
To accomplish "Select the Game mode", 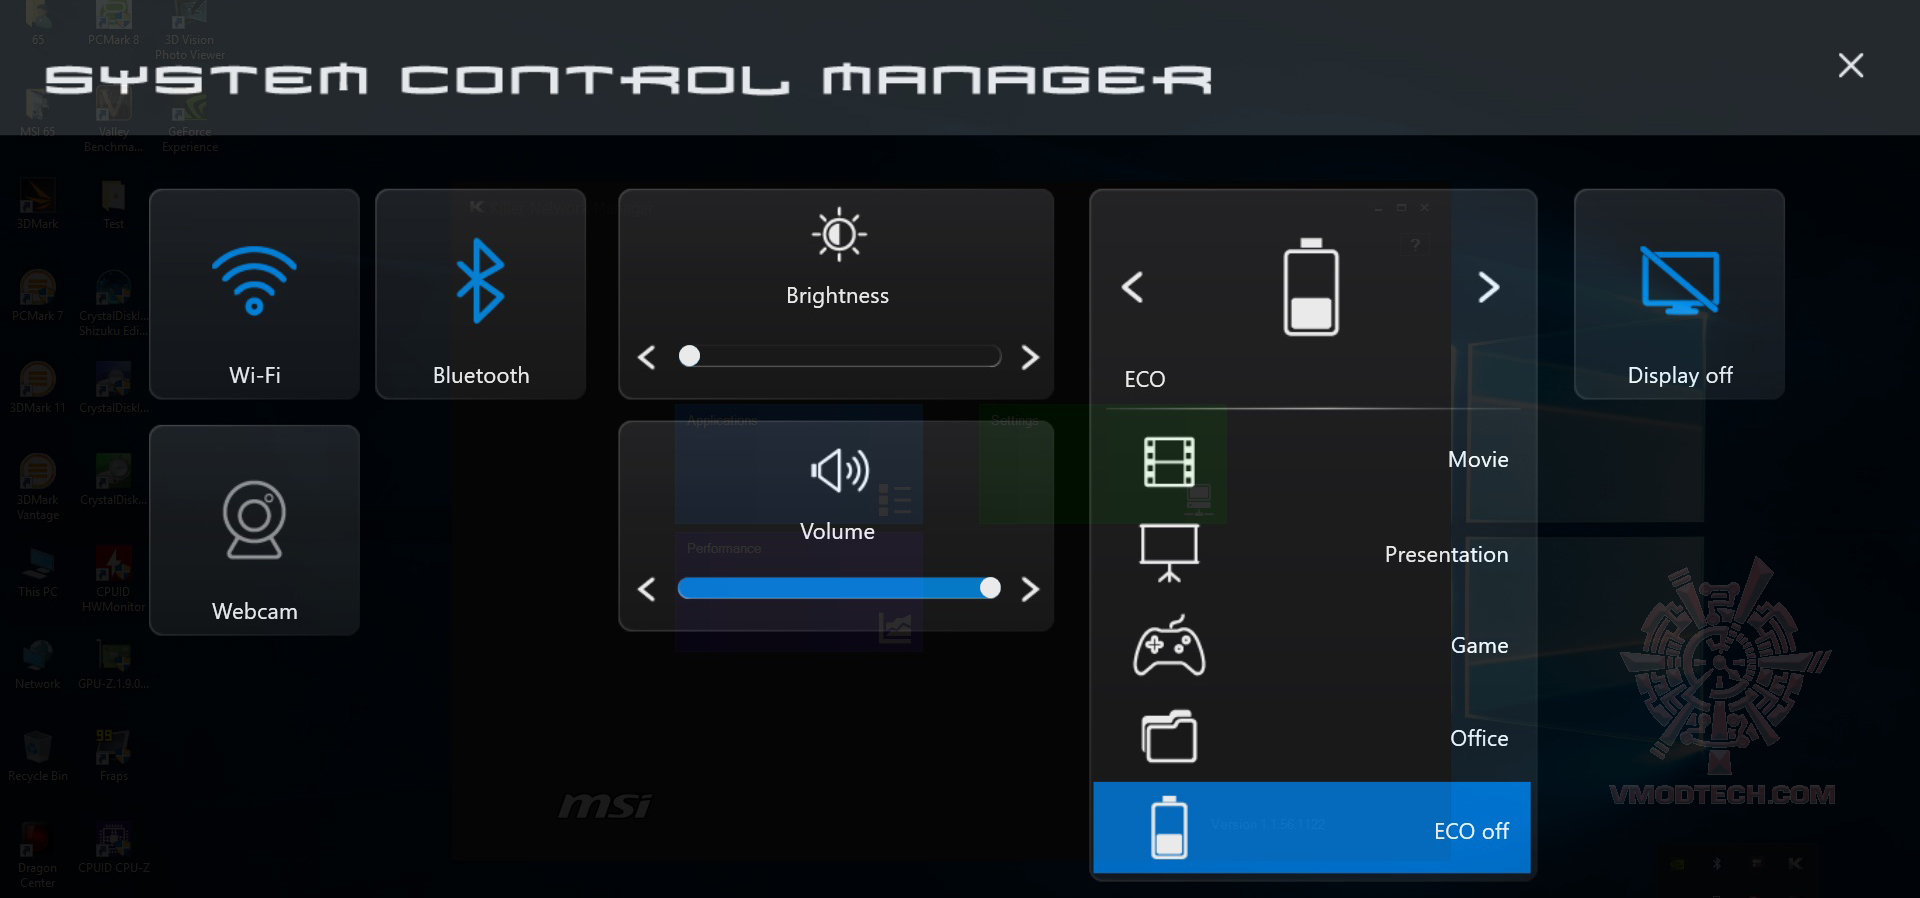I will point(1312,645).
